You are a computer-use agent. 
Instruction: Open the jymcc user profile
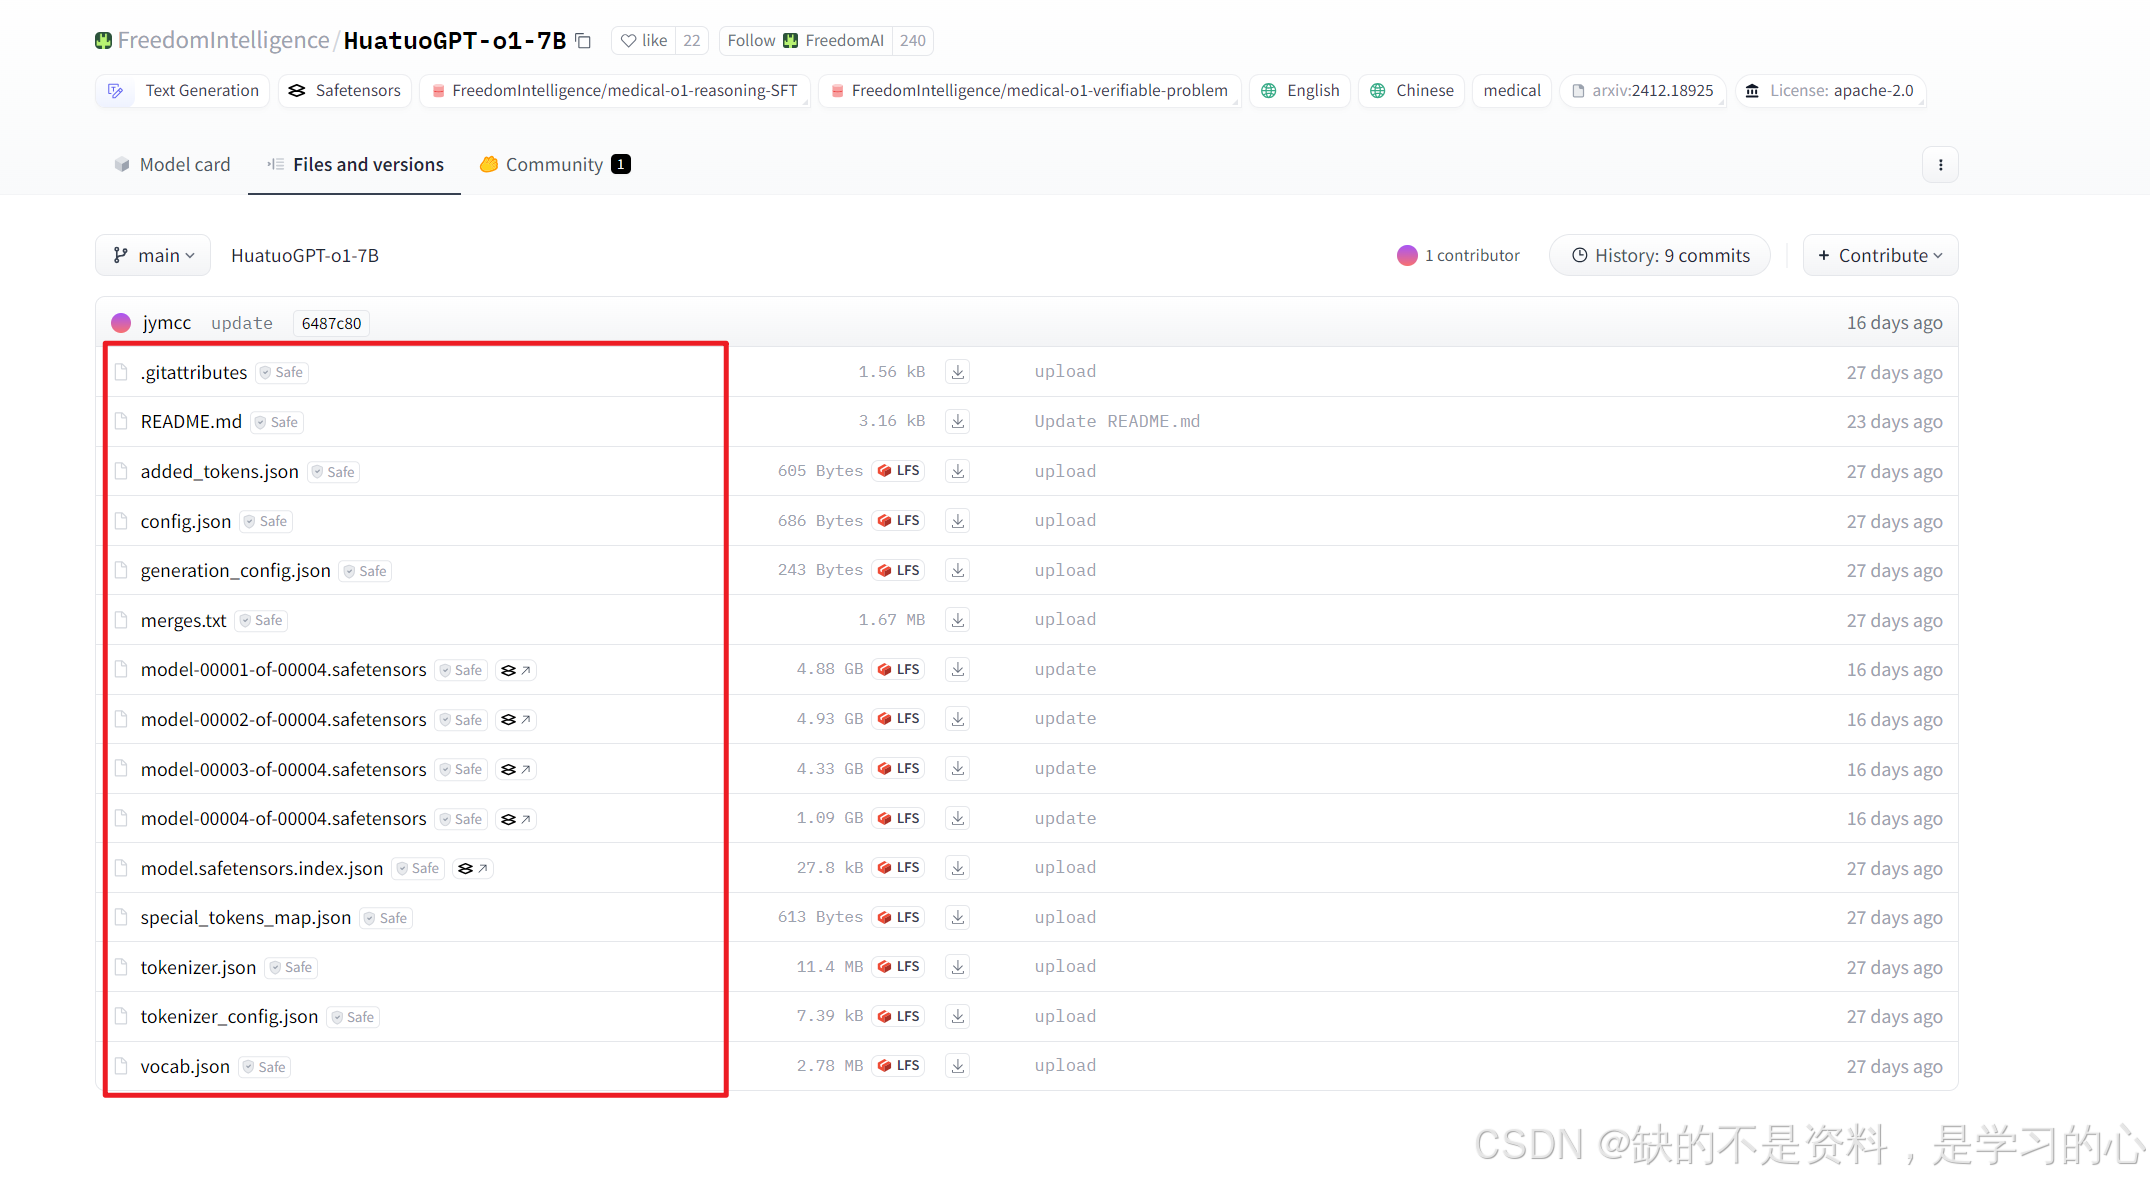pyautogui.click(x=166, y=323)
